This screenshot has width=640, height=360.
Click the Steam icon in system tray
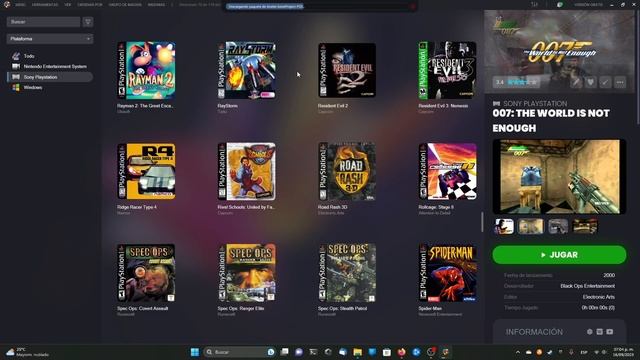click(550, 352)
